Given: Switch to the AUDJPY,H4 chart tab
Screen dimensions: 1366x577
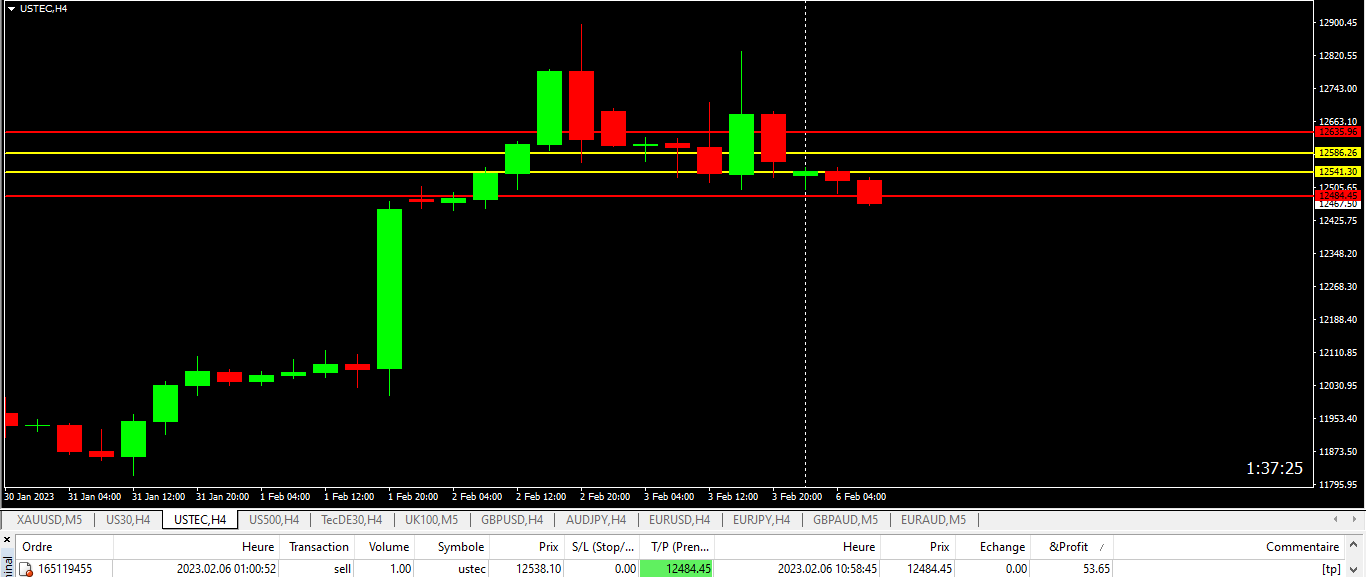Looking at the screenshot, I should pos(596,520).
